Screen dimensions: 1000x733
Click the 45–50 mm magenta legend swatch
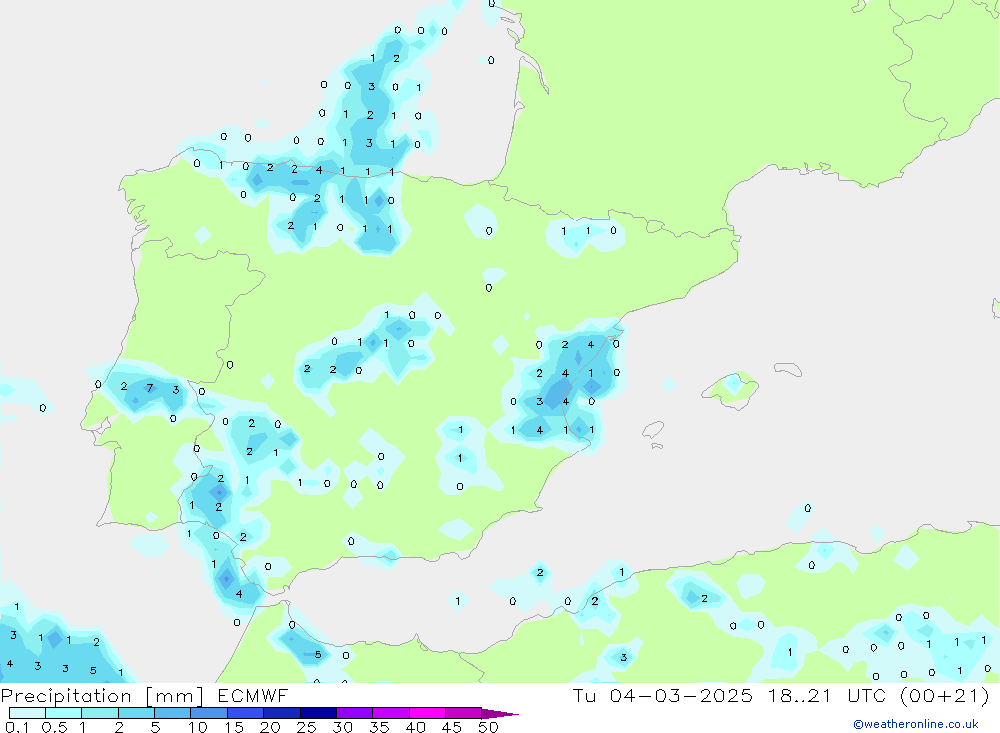[463, 713]
